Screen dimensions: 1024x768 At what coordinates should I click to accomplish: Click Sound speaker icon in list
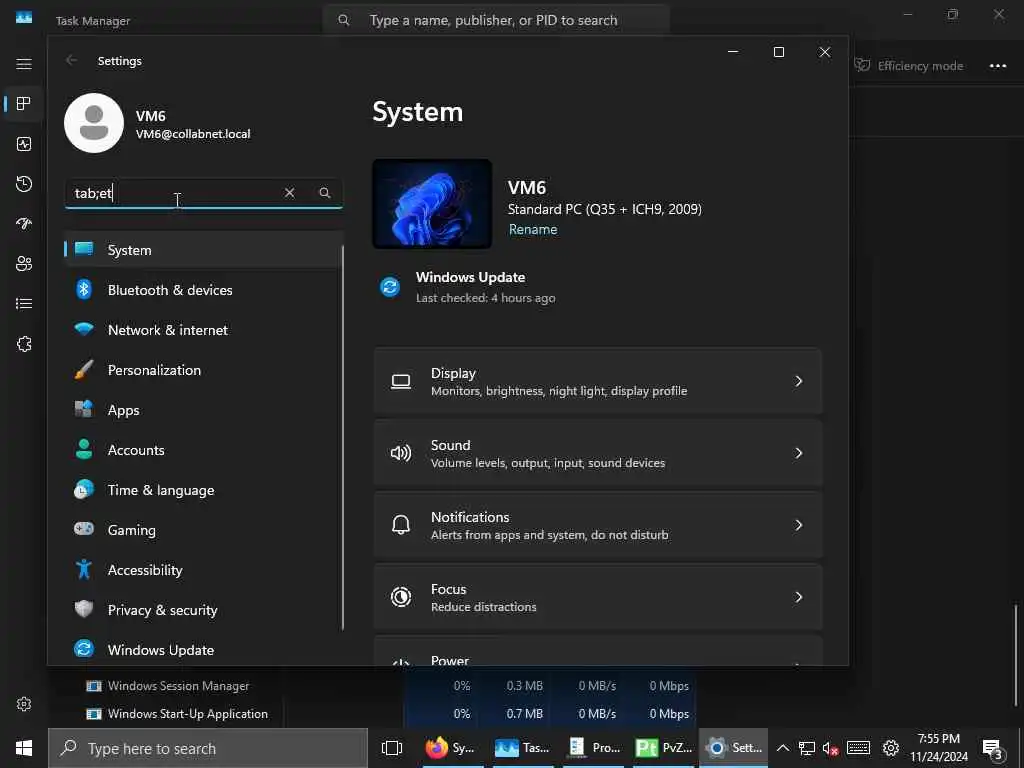point(401,453)
